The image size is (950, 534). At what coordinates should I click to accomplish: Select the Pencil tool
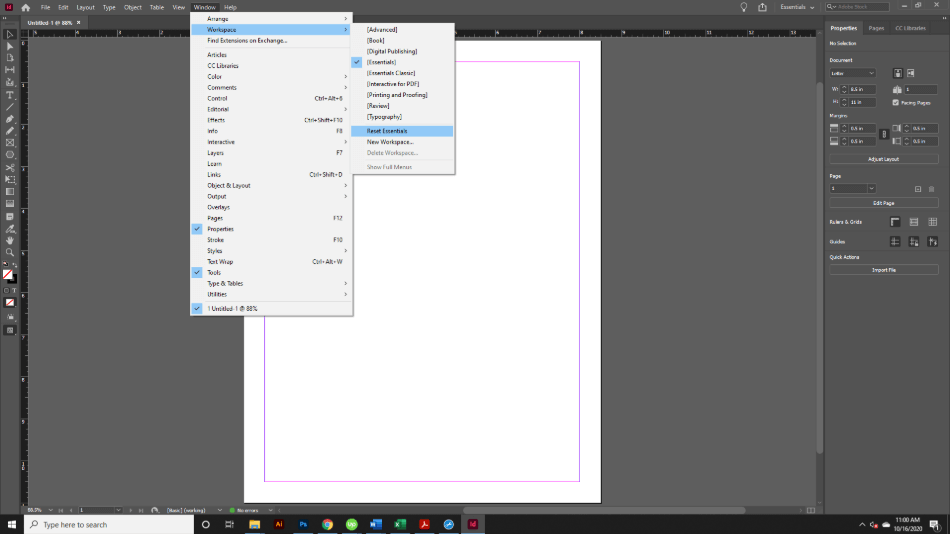click(x=10, y=131)
